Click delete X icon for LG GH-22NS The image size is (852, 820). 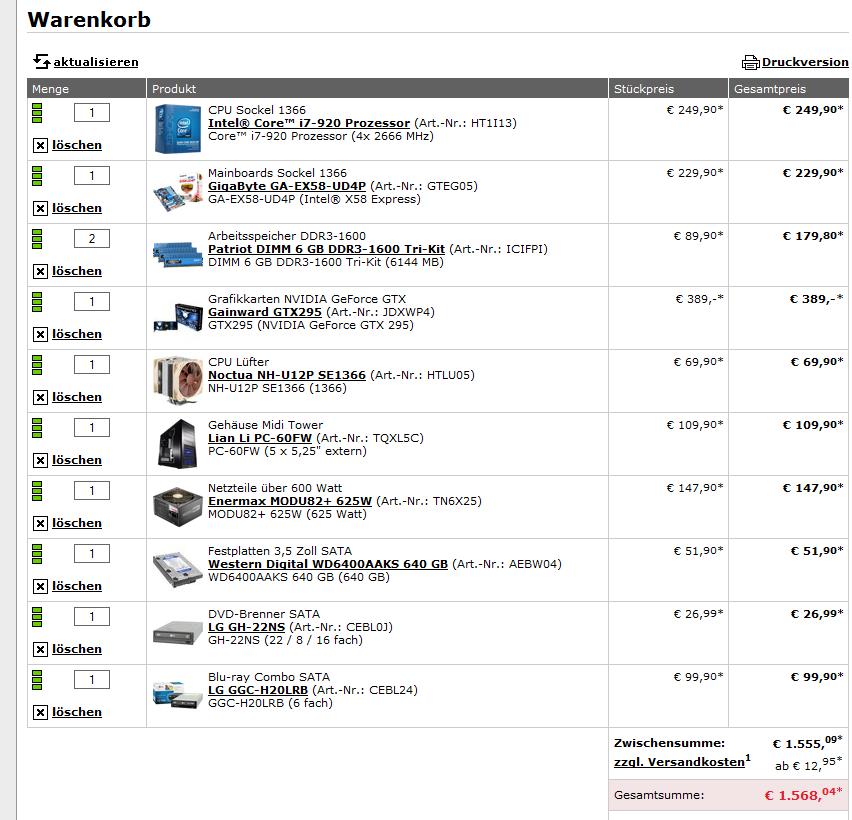[40, 649]
